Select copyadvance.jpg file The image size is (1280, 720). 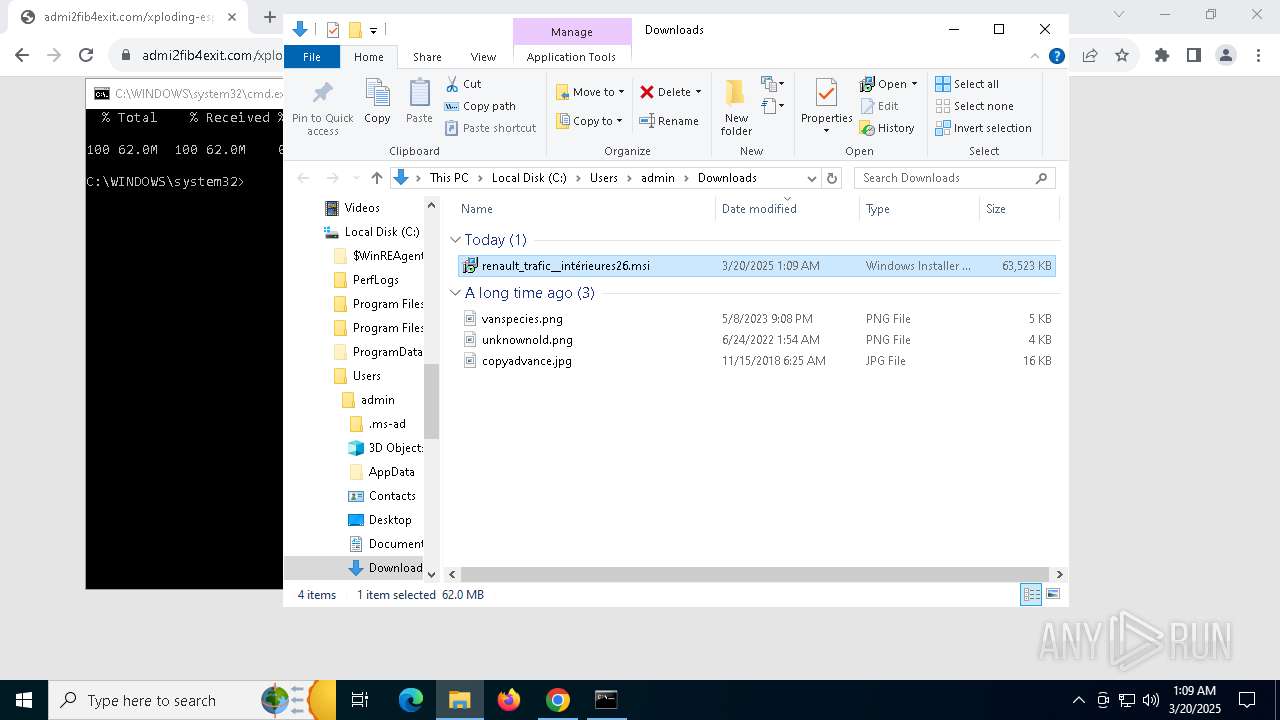click(757, 361)
